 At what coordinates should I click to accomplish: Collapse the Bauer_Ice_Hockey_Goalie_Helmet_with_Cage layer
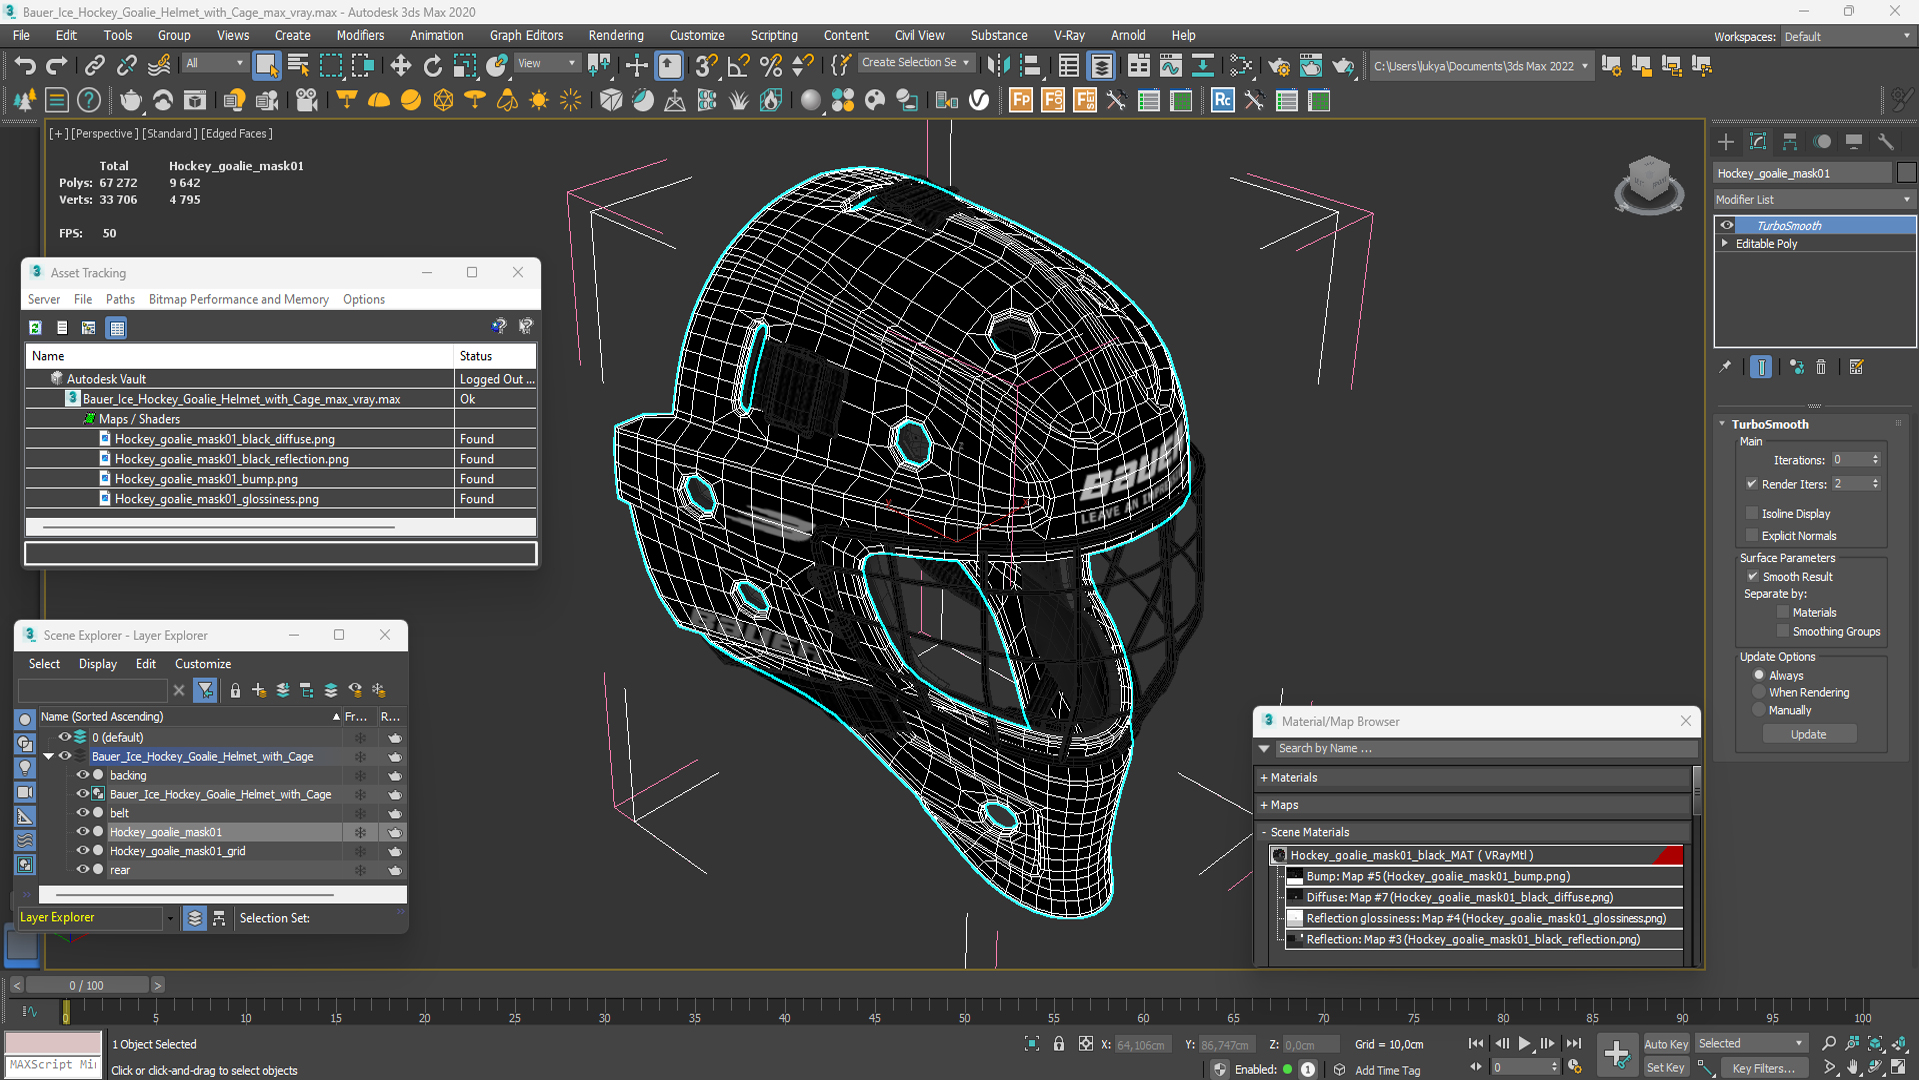pos(48,756)
